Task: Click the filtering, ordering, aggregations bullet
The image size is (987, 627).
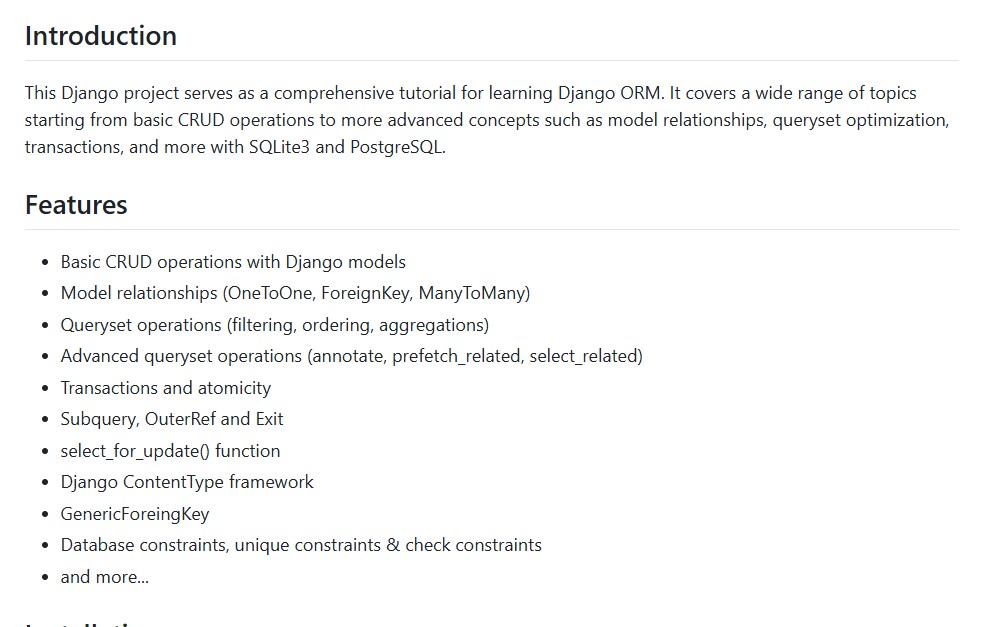Action: point(274,325)
